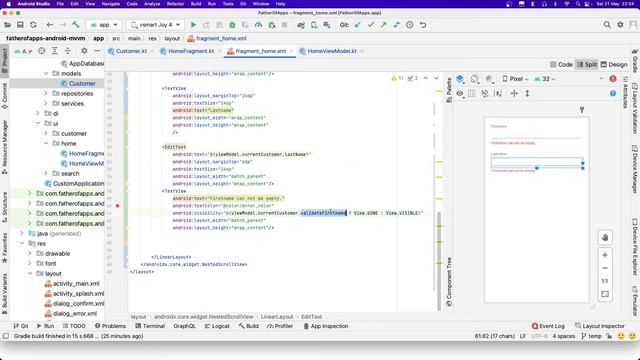
Task: Open the Search Everywhere magnifier icon
Action: 607,25
